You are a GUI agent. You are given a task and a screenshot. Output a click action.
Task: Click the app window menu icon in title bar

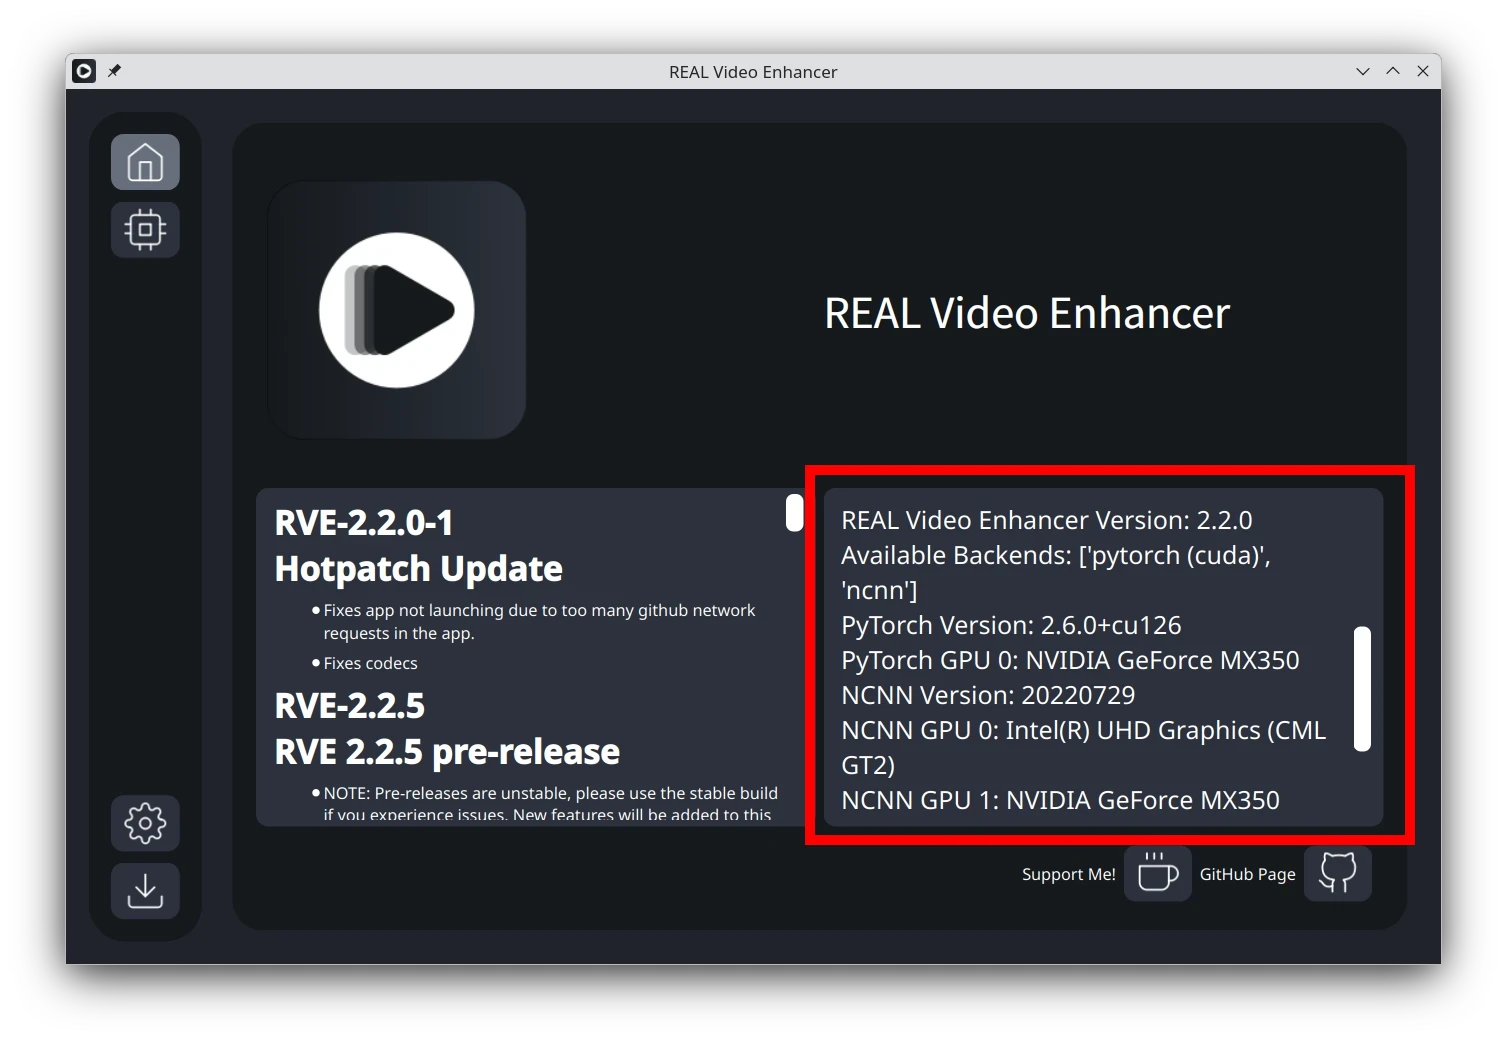(x=84, y=71)
